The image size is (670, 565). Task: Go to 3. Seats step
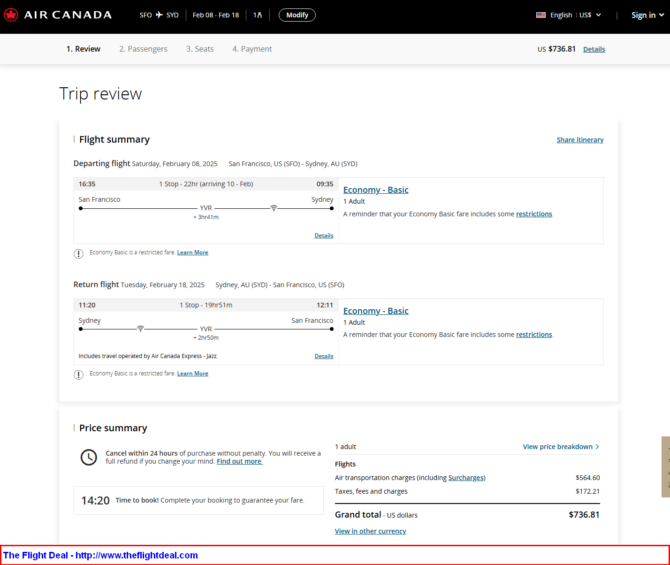200,49
